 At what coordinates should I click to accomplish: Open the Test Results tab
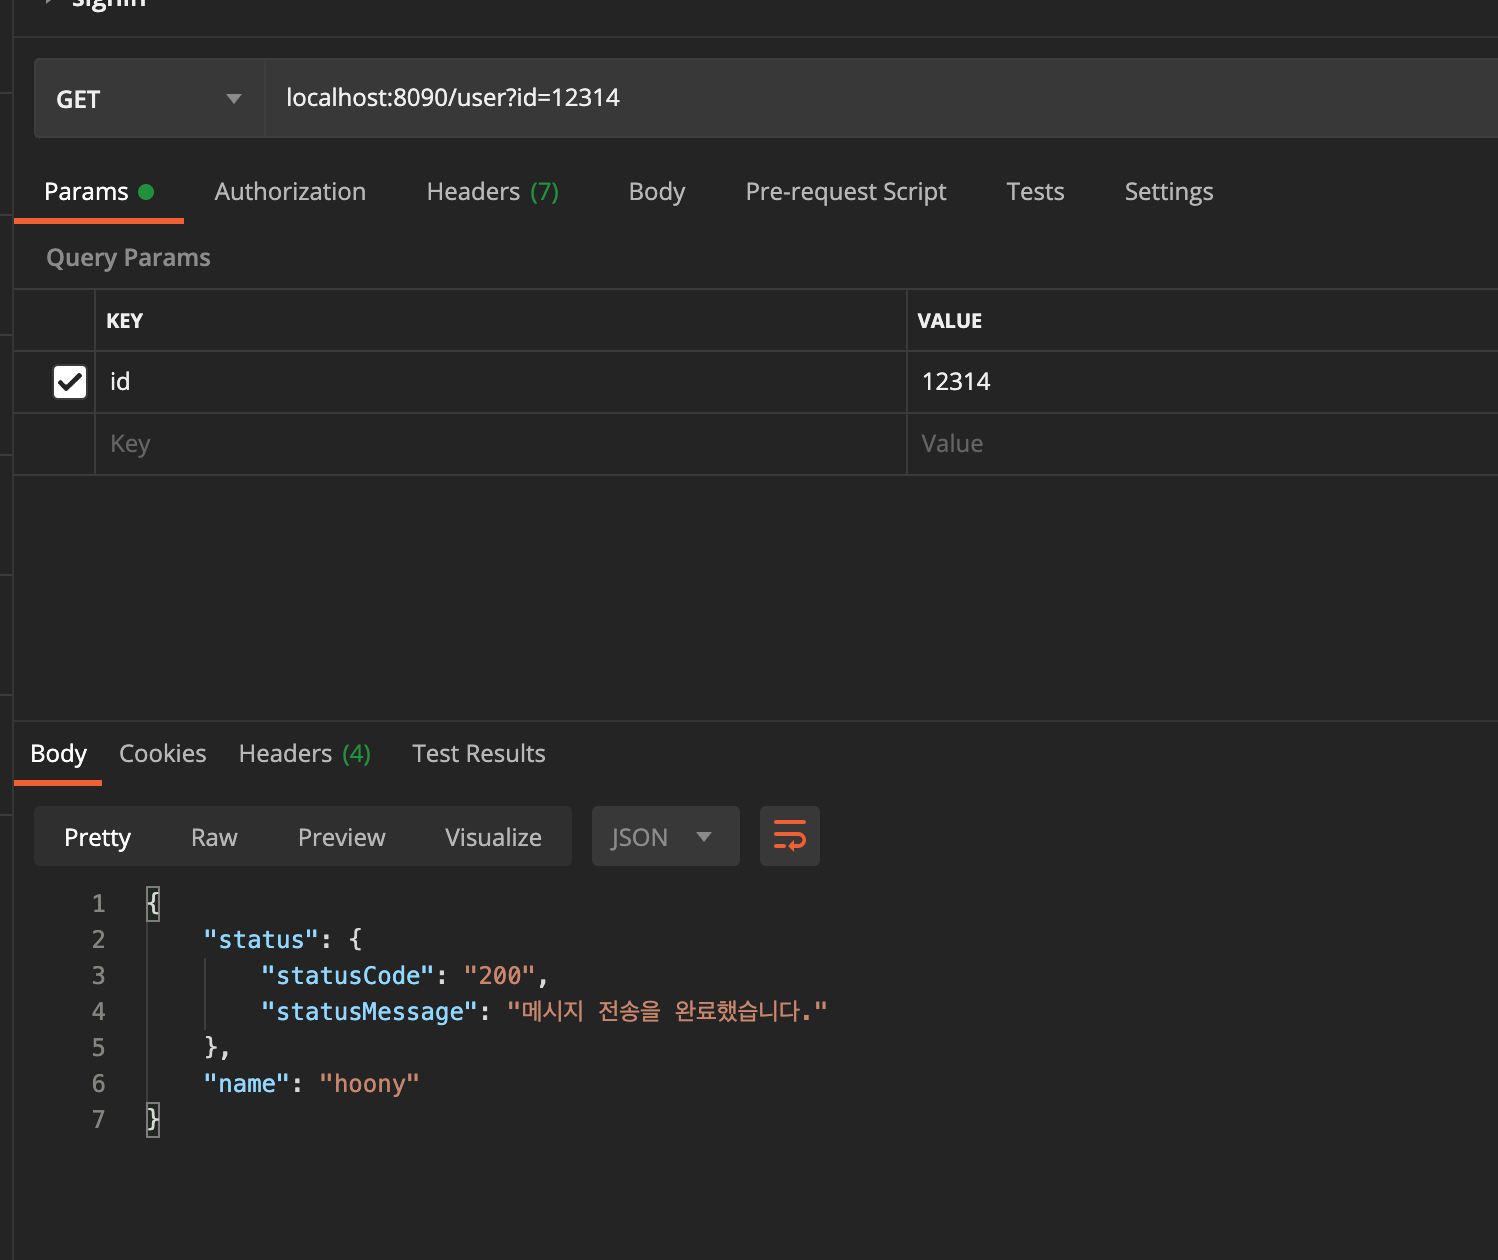pos(479,754)
